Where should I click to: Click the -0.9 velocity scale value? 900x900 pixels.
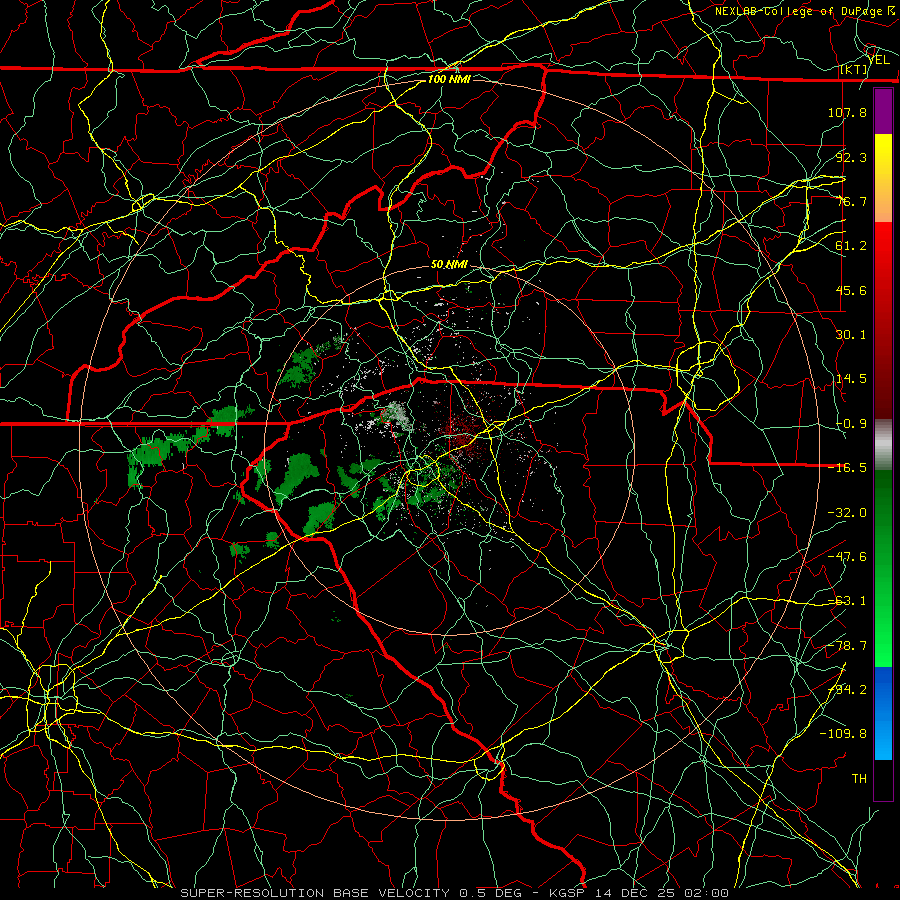tap(852, 424)
